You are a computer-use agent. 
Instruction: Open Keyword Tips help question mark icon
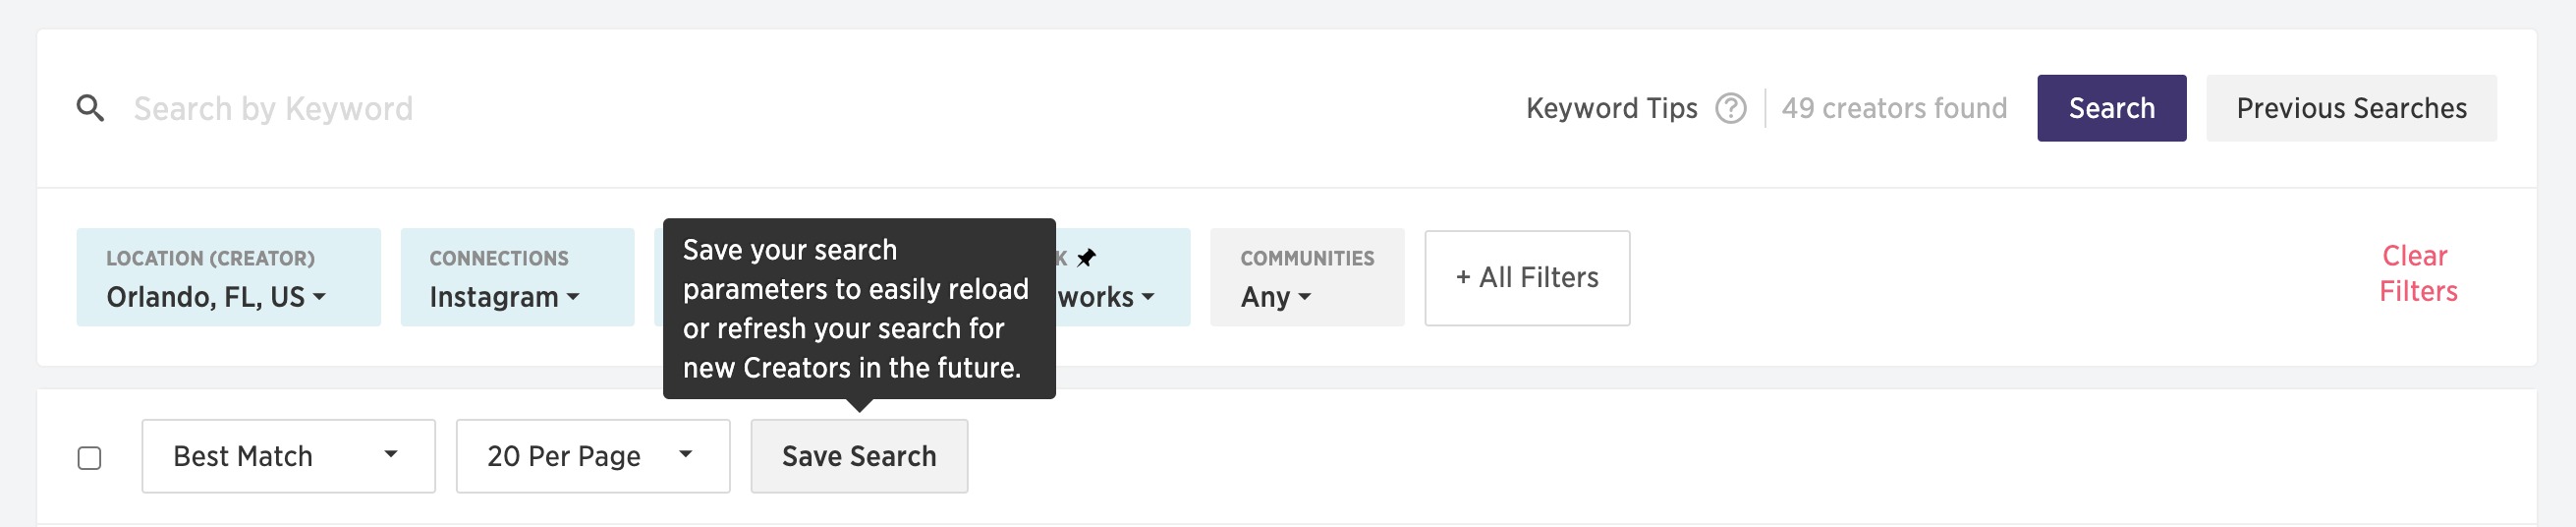[x=1730, y=108]
